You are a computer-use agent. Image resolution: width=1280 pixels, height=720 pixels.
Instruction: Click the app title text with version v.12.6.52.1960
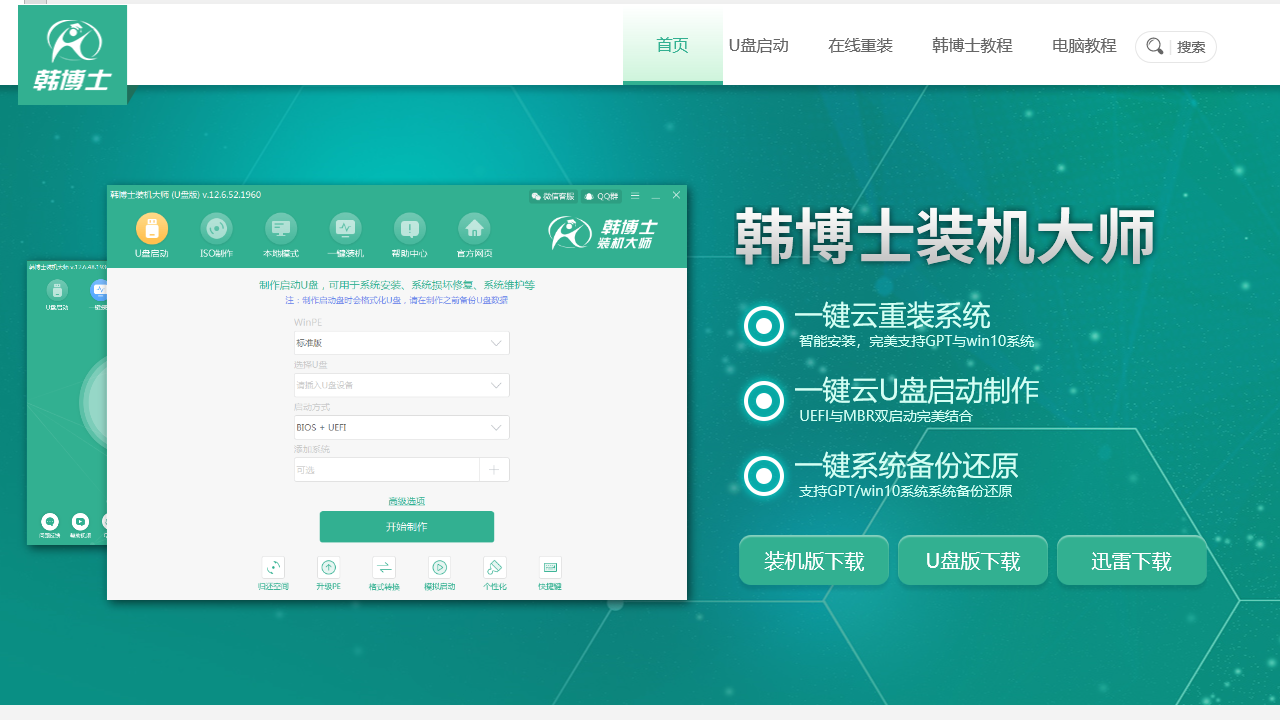tap(186, 195)
